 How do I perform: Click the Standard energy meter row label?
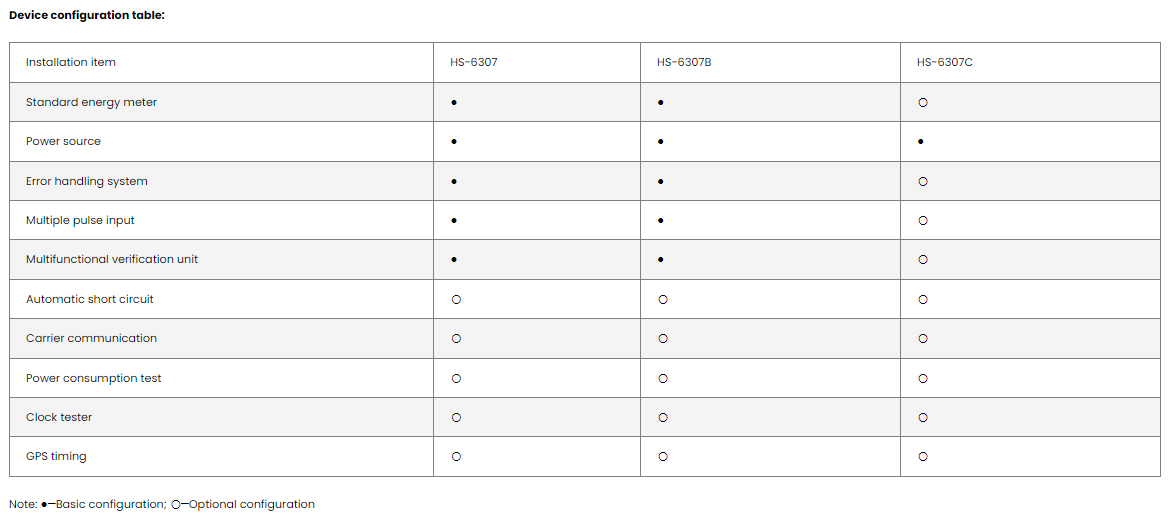click(x=91, y=103)
